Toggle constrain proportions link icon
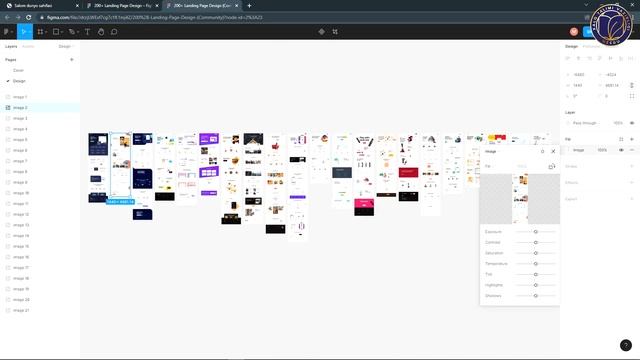The width and height of the screenshot is (640, 360). pos(632,85)
